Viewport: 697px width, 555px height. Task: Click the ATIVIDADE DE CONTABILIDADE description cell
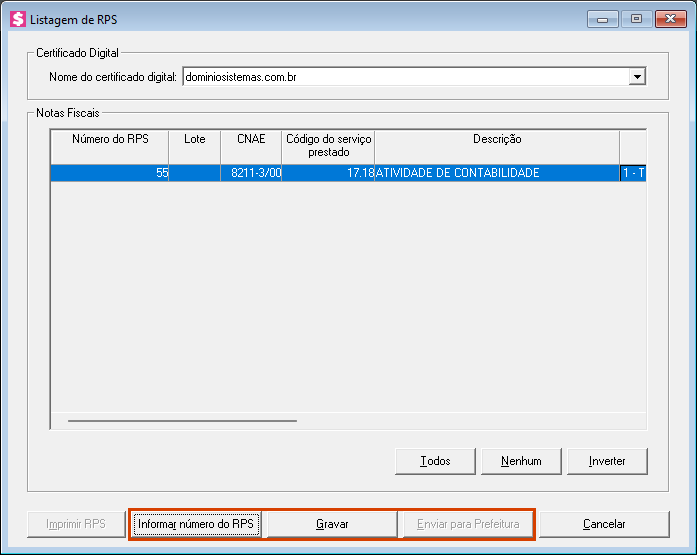coord(496,173)
